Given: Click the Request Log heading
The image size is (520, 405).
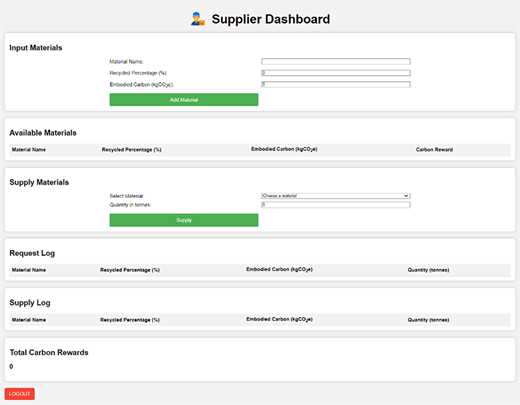Looking at the screenshot, I should pos(32,253).
